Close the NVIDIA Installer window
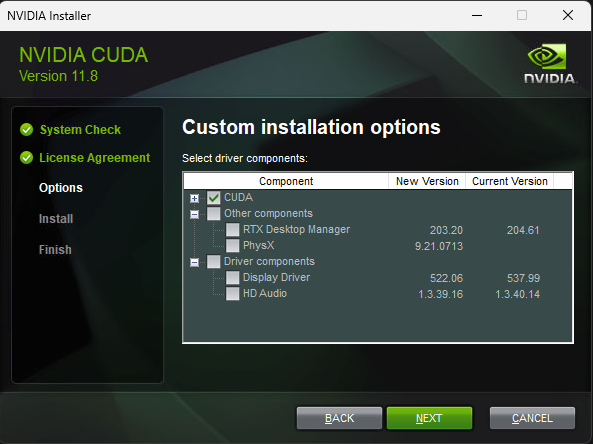 (x=568, y=16)
